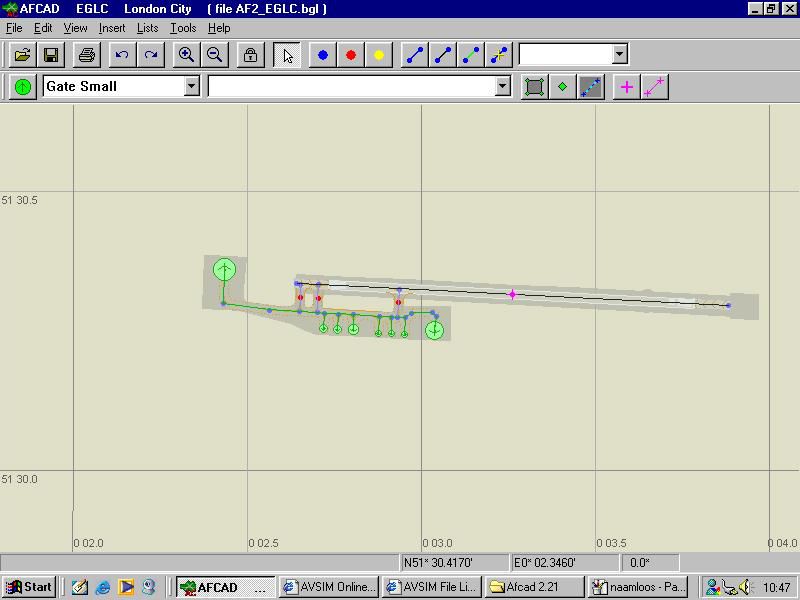Toggle the green diamond node tool

click(561, 87)
